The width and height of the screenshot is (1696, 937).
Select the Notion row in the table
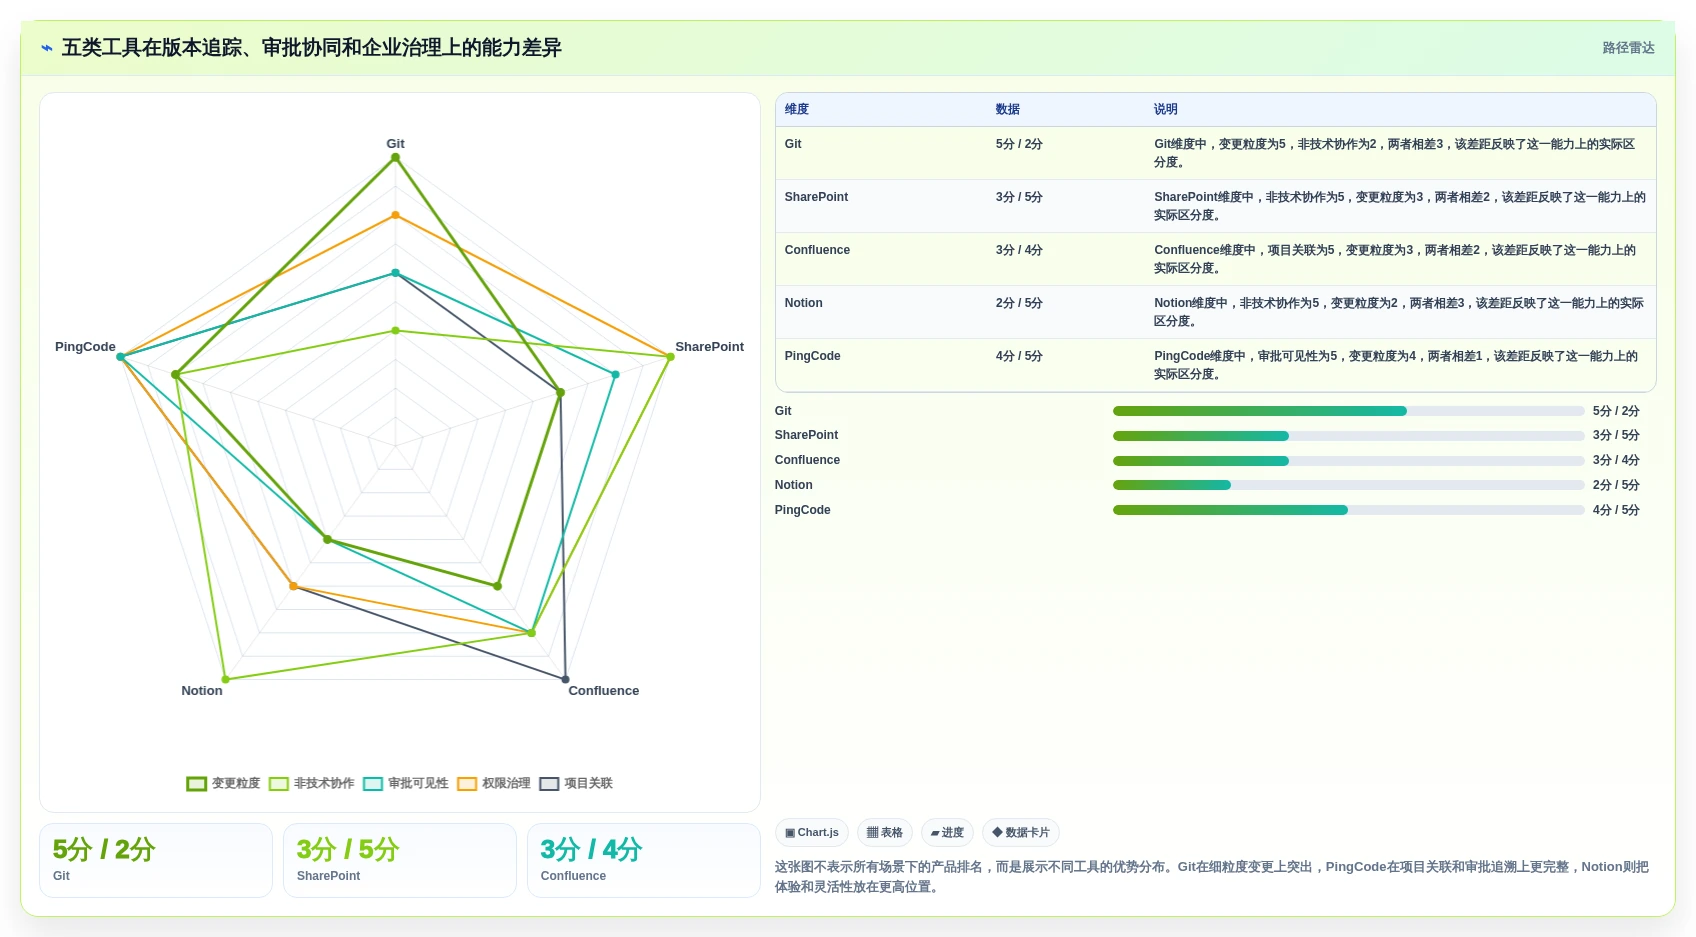coord(1215,312)
